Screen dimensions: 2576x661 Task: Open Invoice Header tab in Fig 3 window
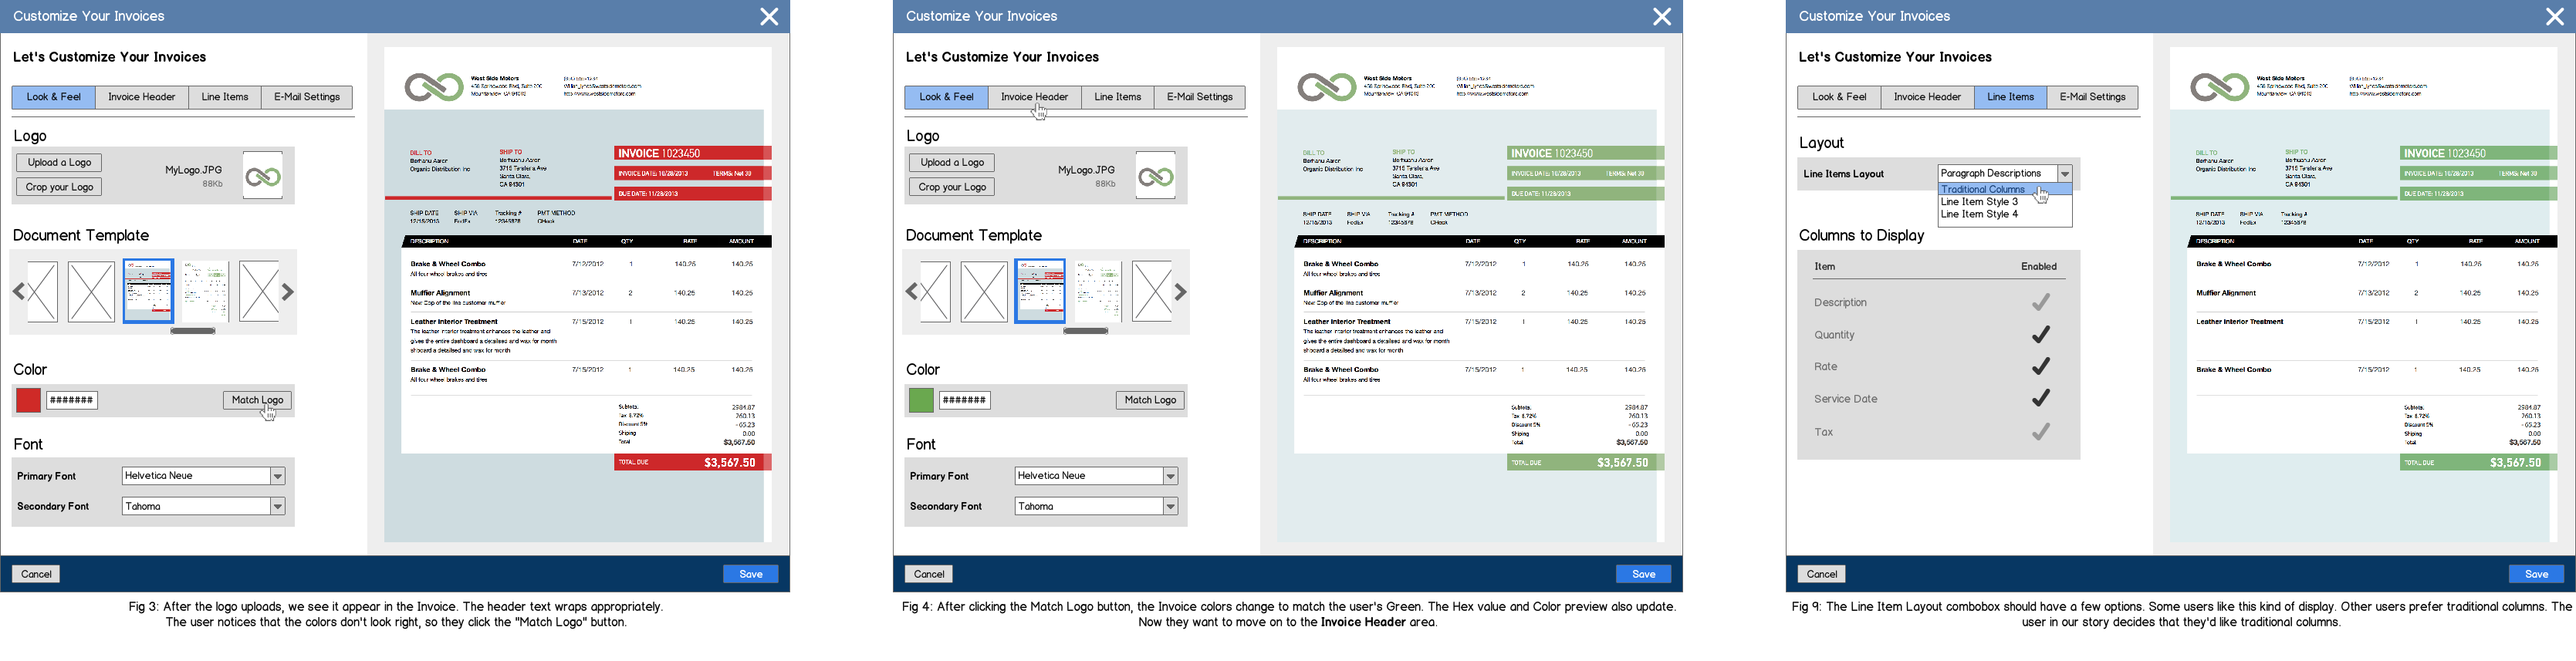pos(142,97)
